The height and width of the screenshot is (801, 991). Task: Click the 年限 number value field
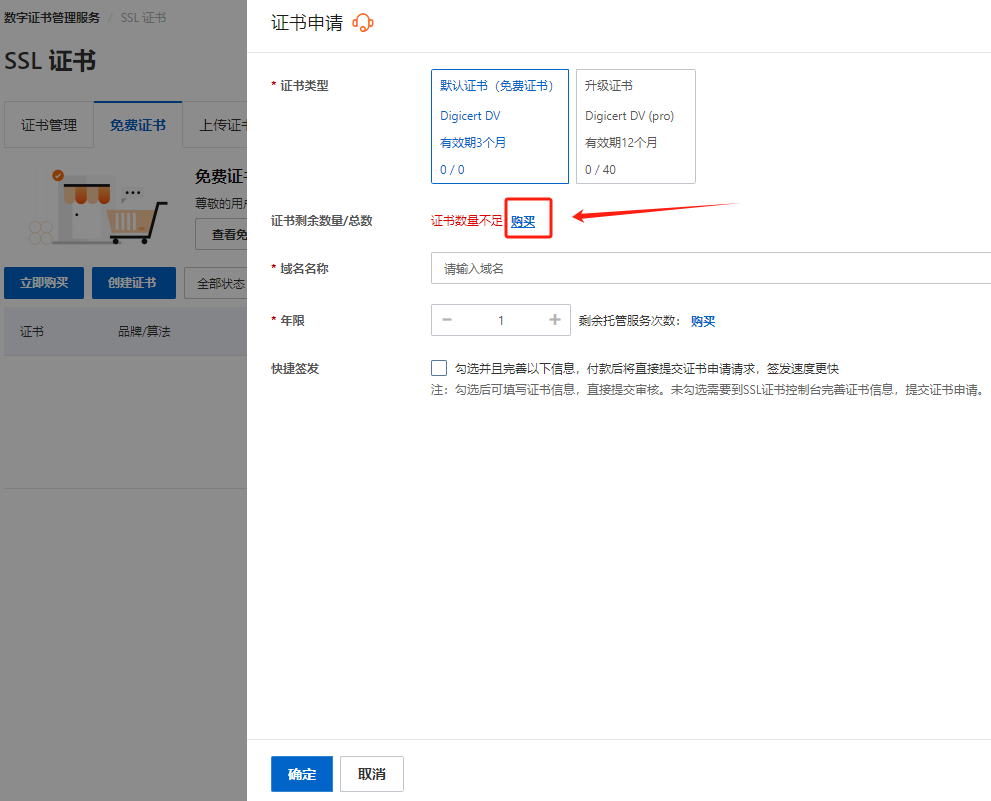click(x=501, y=320)
